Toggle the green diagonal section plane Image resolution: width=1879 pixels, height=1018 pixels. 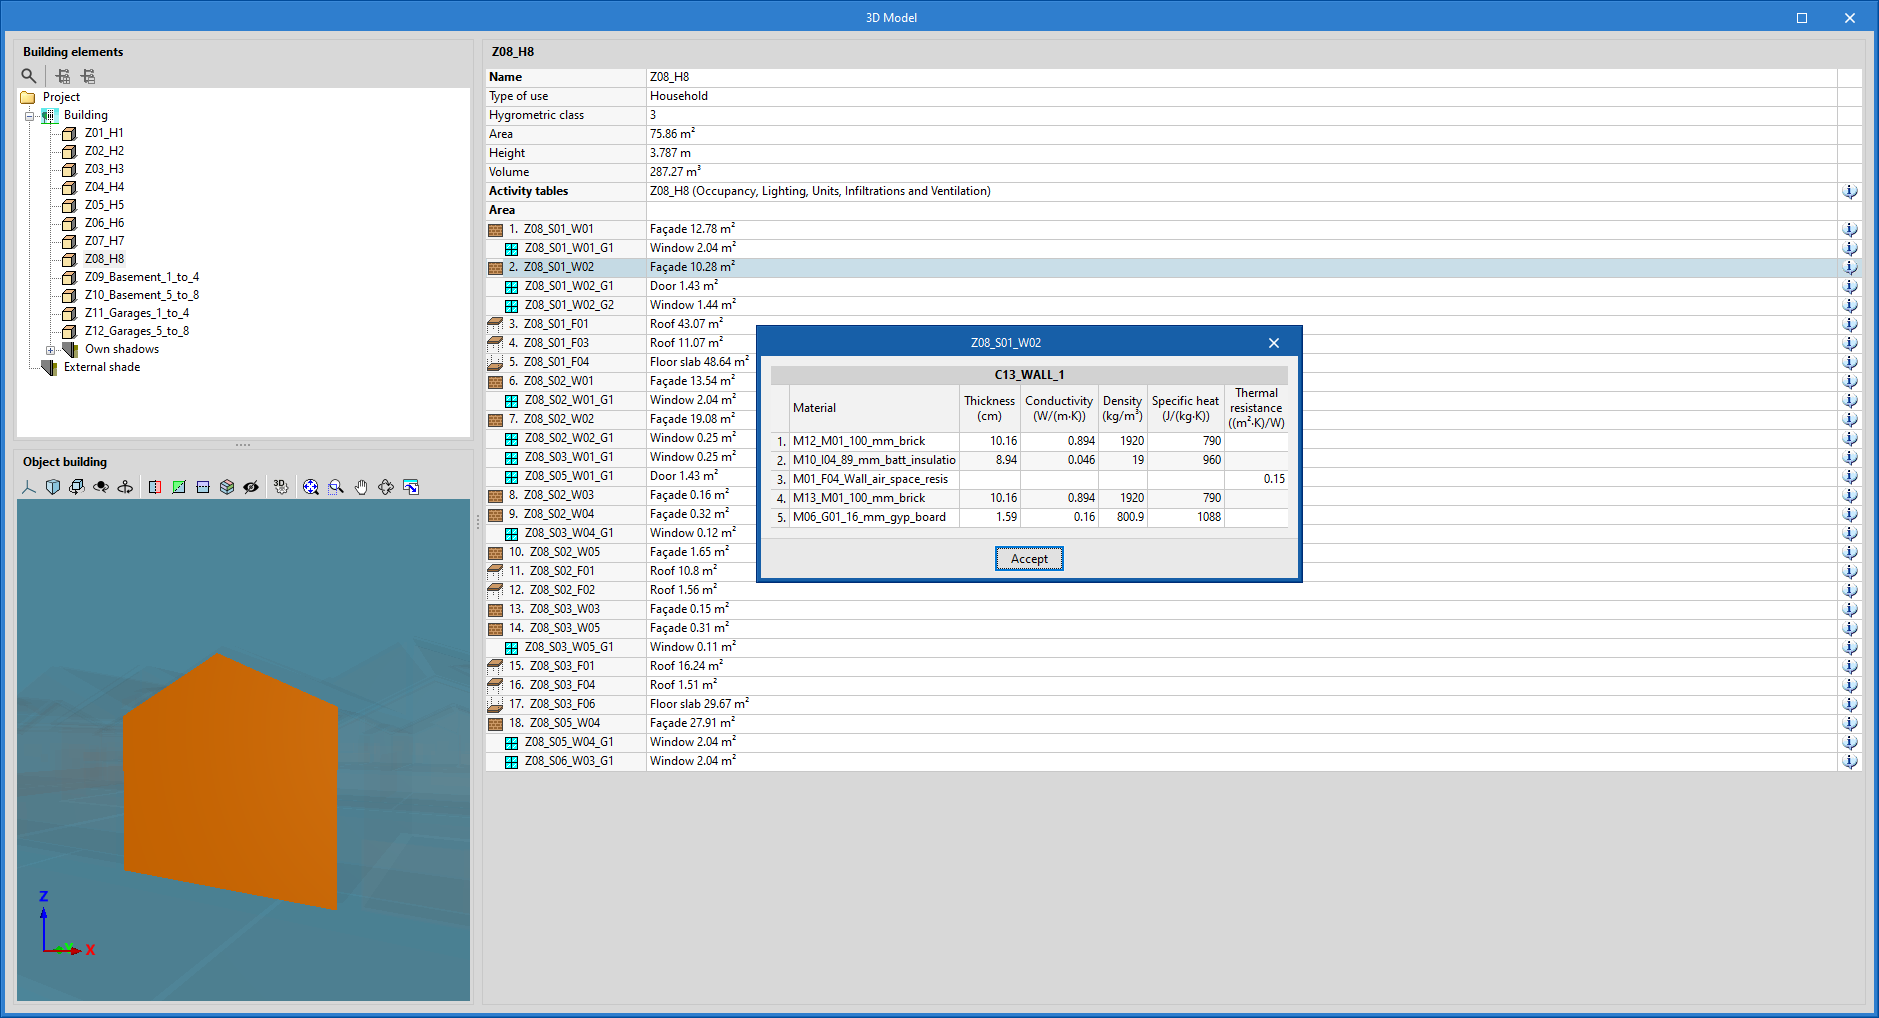click(179, 487)
